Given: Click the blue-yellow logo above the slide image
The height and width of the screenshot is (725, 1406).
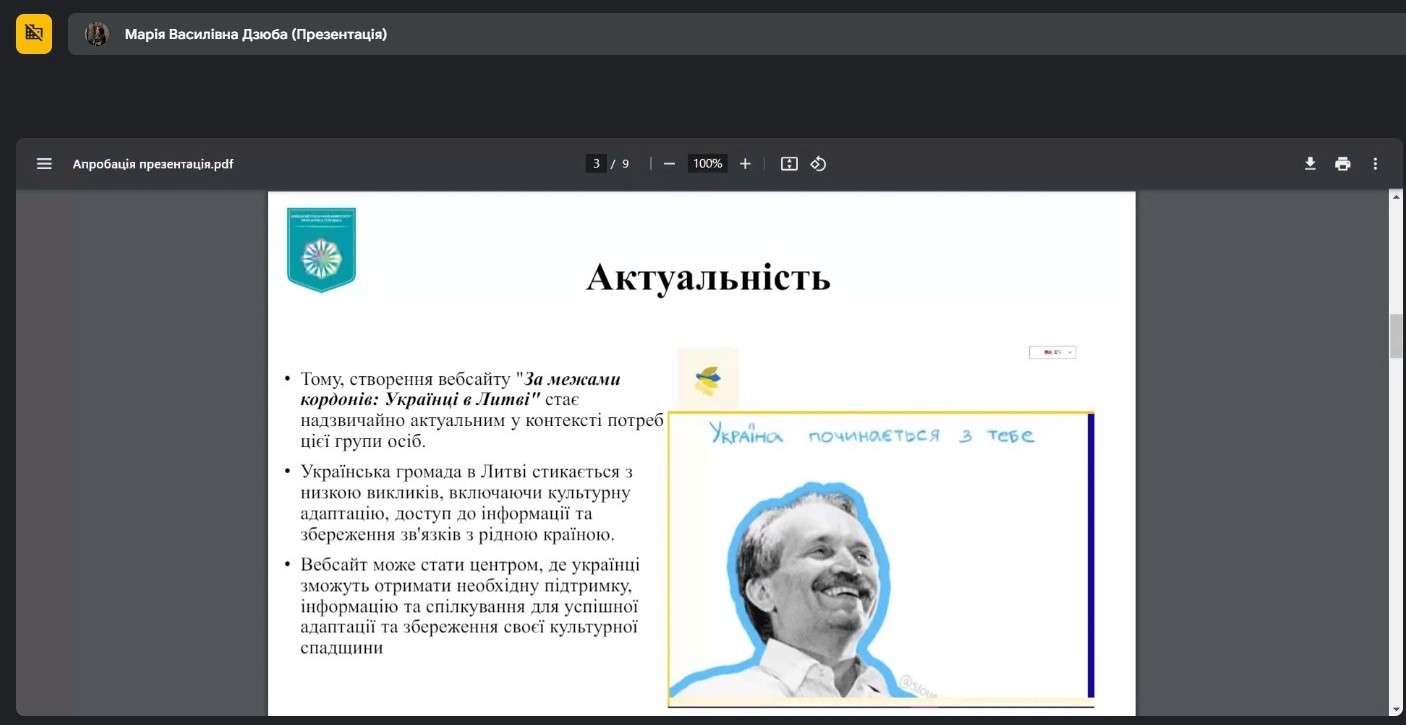Looking at the screenshot, I should (708, 378).
